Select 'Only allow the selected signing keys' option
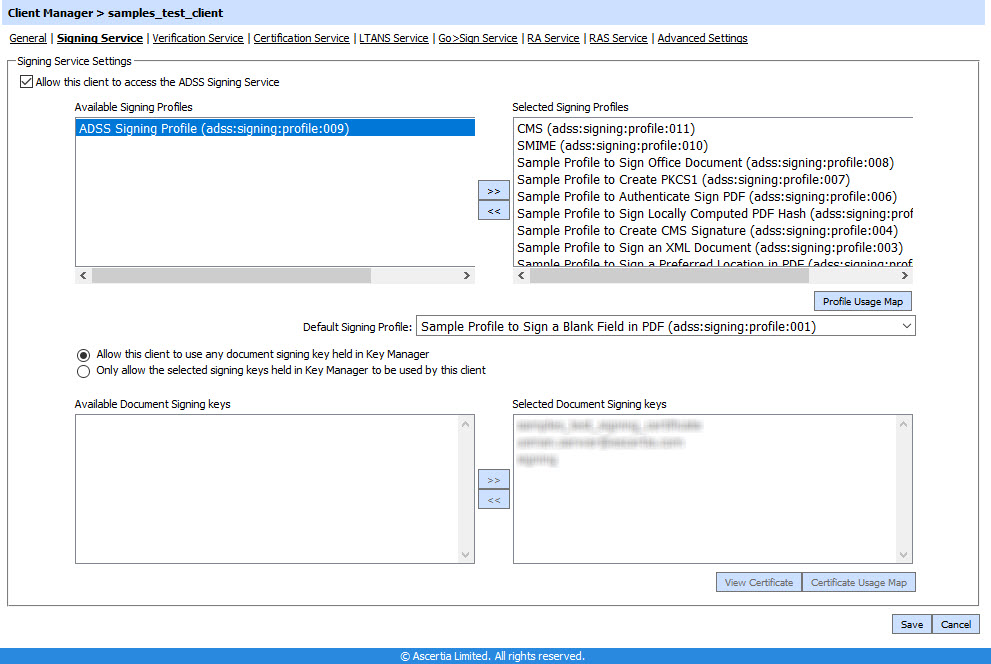Viewport: 991px width, 664px height. [84, 371]
